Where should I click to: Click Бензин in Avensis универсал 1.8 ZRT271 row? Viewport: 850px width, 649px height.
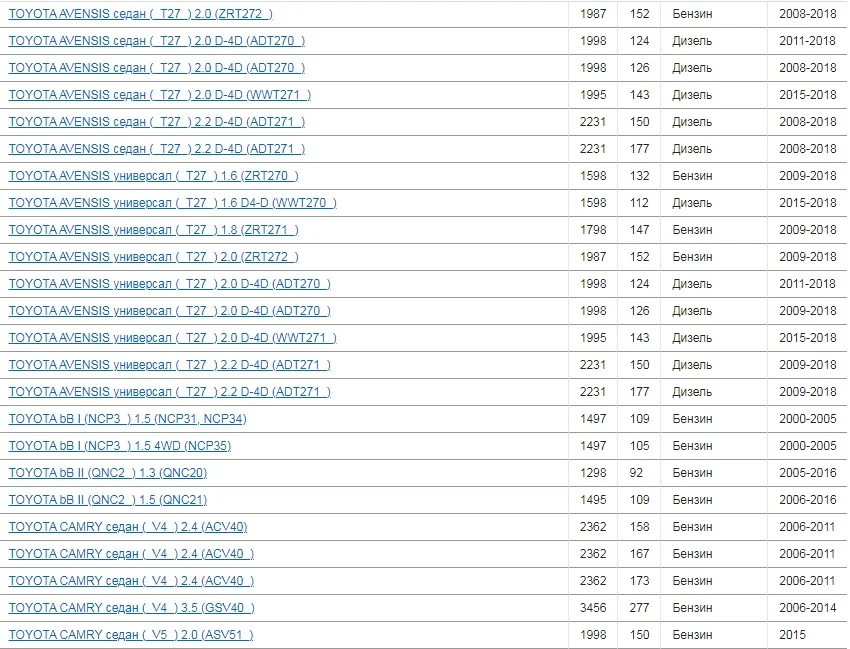click(692, 230)
